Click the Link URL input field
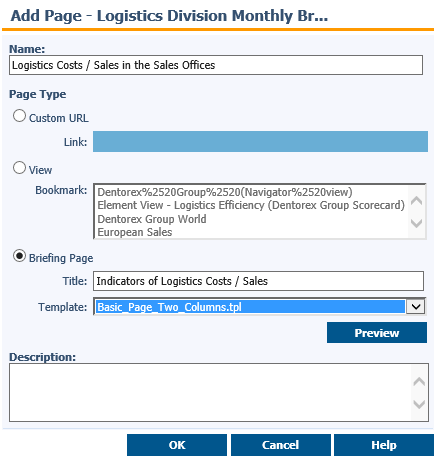This screenshot has height=466, width=436. tap(260, 141)
